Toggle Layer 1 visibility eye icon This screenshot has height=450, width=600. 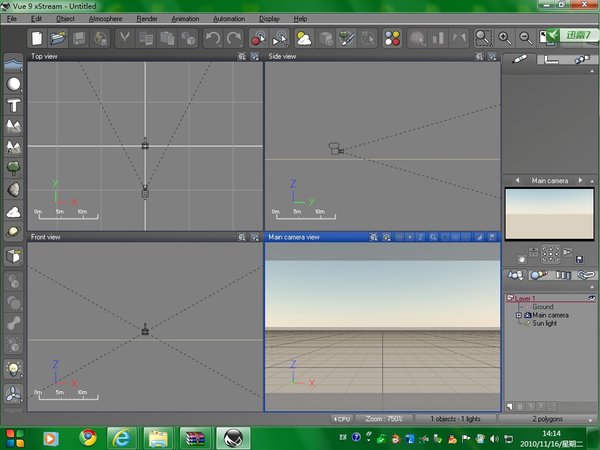tap(592, 298)
